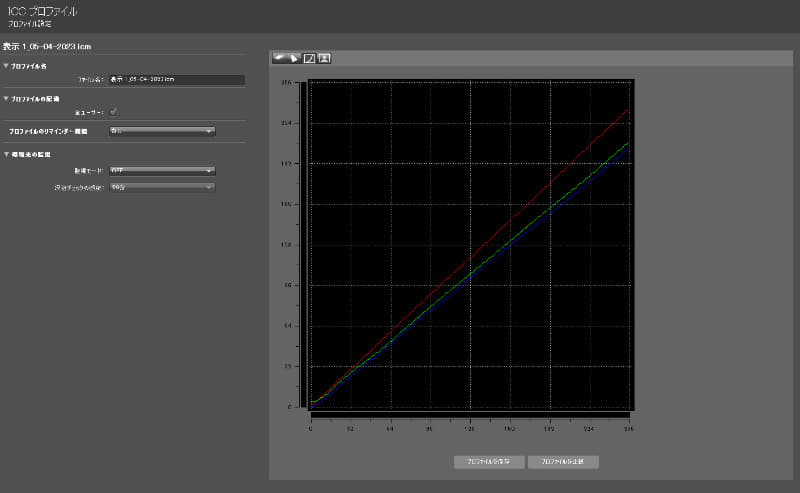Open the check interval dropdown
The image size is (800, 493).
(162, 187)
